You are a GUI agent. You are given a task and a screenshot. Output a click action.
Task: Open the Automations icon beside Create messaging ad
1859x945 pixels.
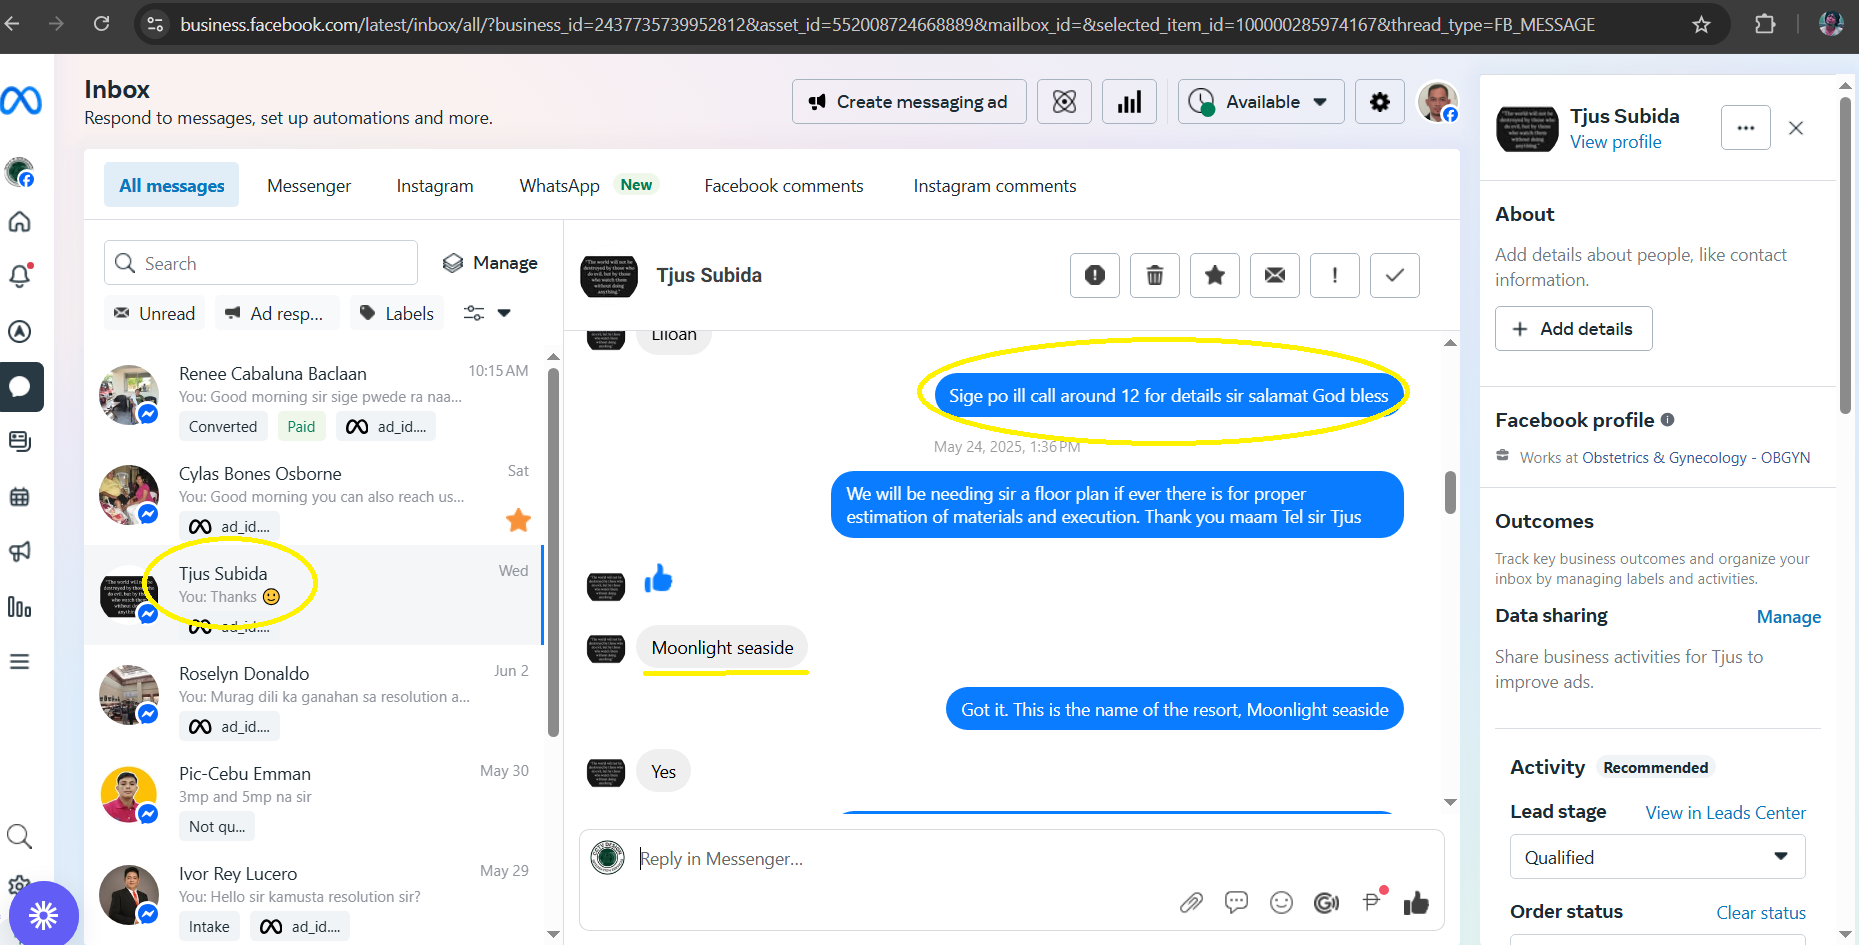click(x=1065, y=102)
